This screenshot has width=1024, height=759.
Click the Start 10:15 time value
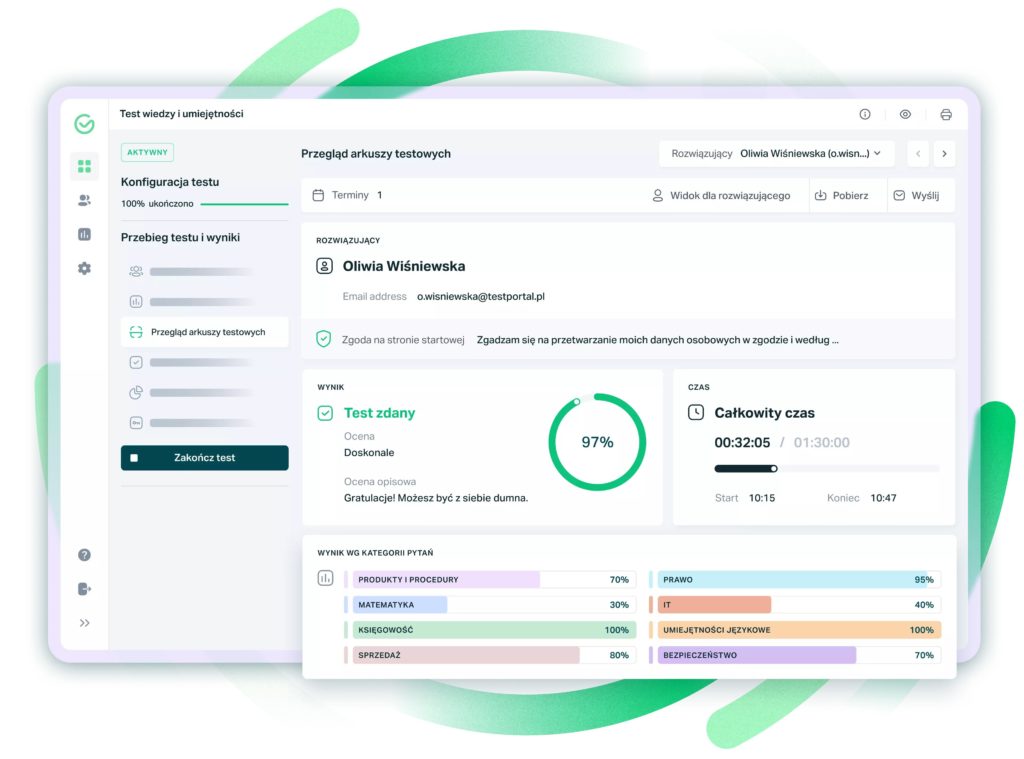(x=761, y=498)
